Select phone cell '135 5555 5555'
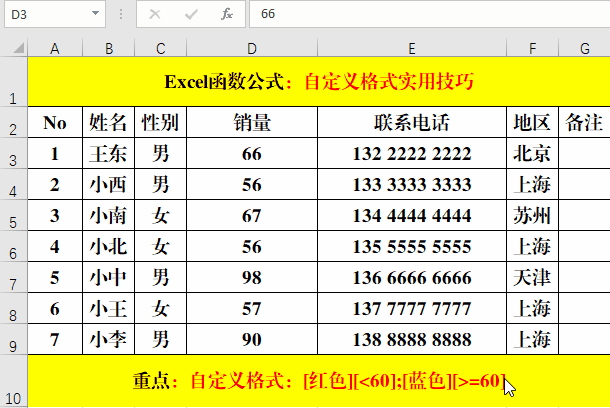 pyautogui.click(x=412, y=246)
